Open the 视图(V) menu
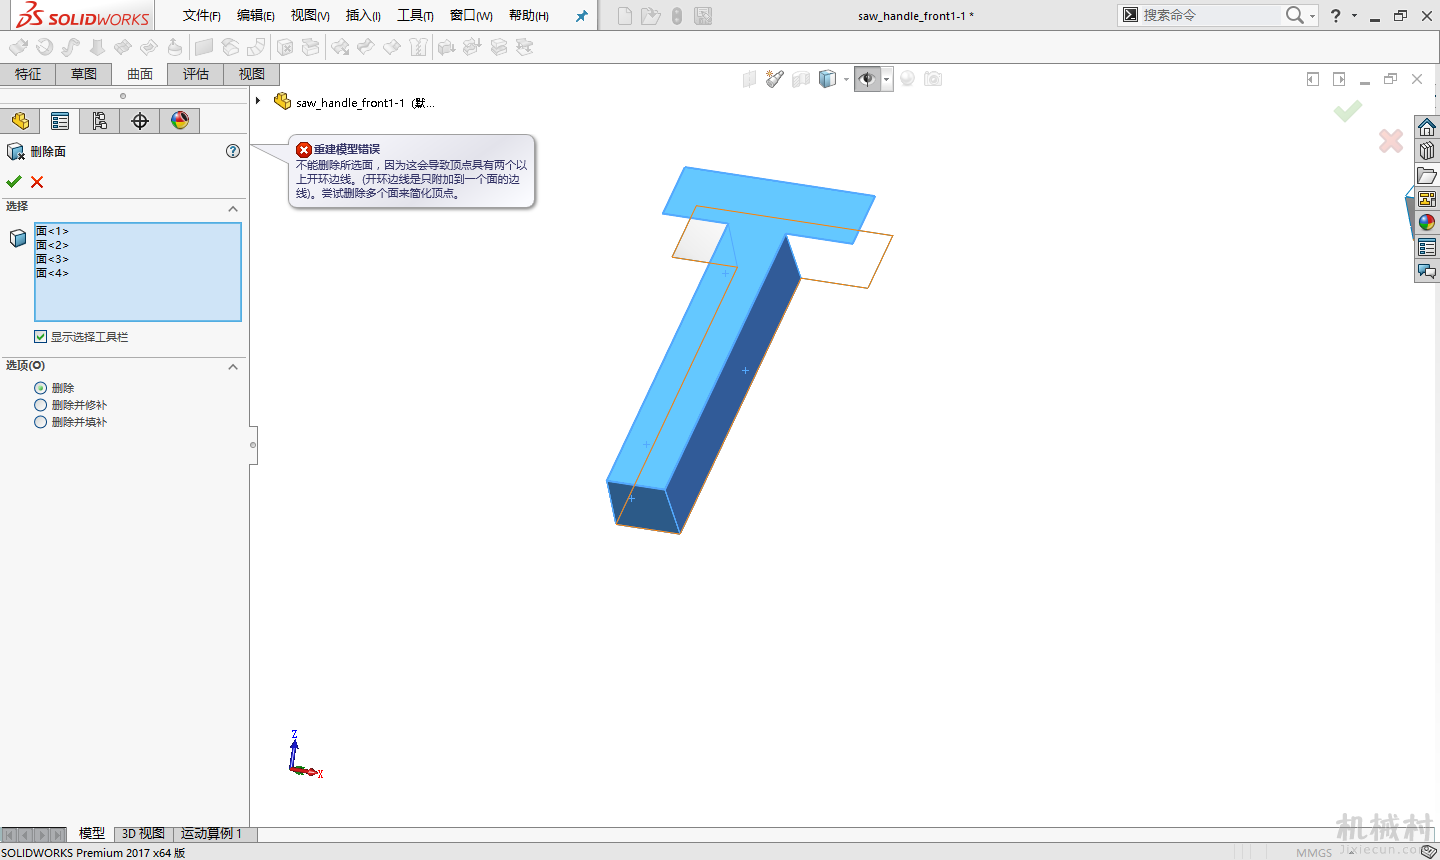This screenshot has height=860, width=1440. click(310, 15)
